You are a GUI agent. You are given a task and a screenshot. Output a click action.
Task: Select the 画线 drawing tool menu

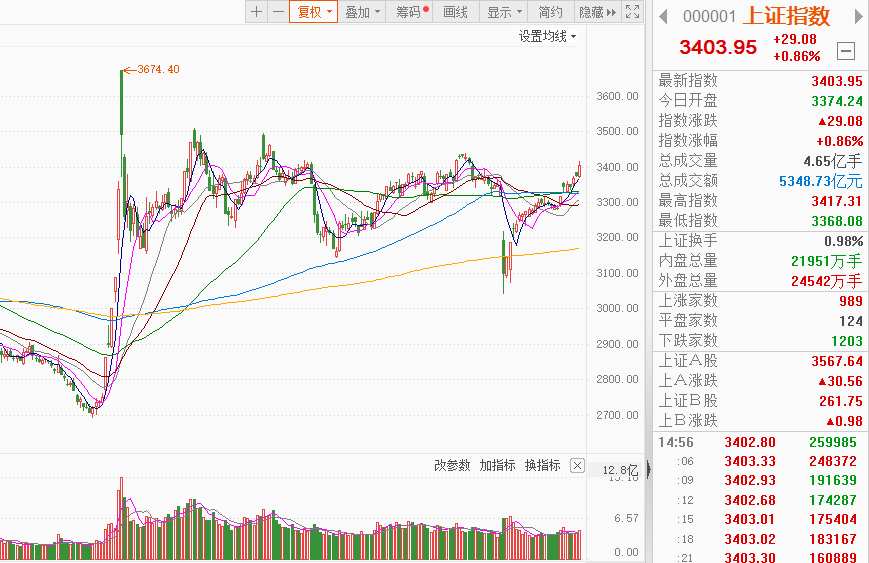pyautogui.click(x=456, y=12)
